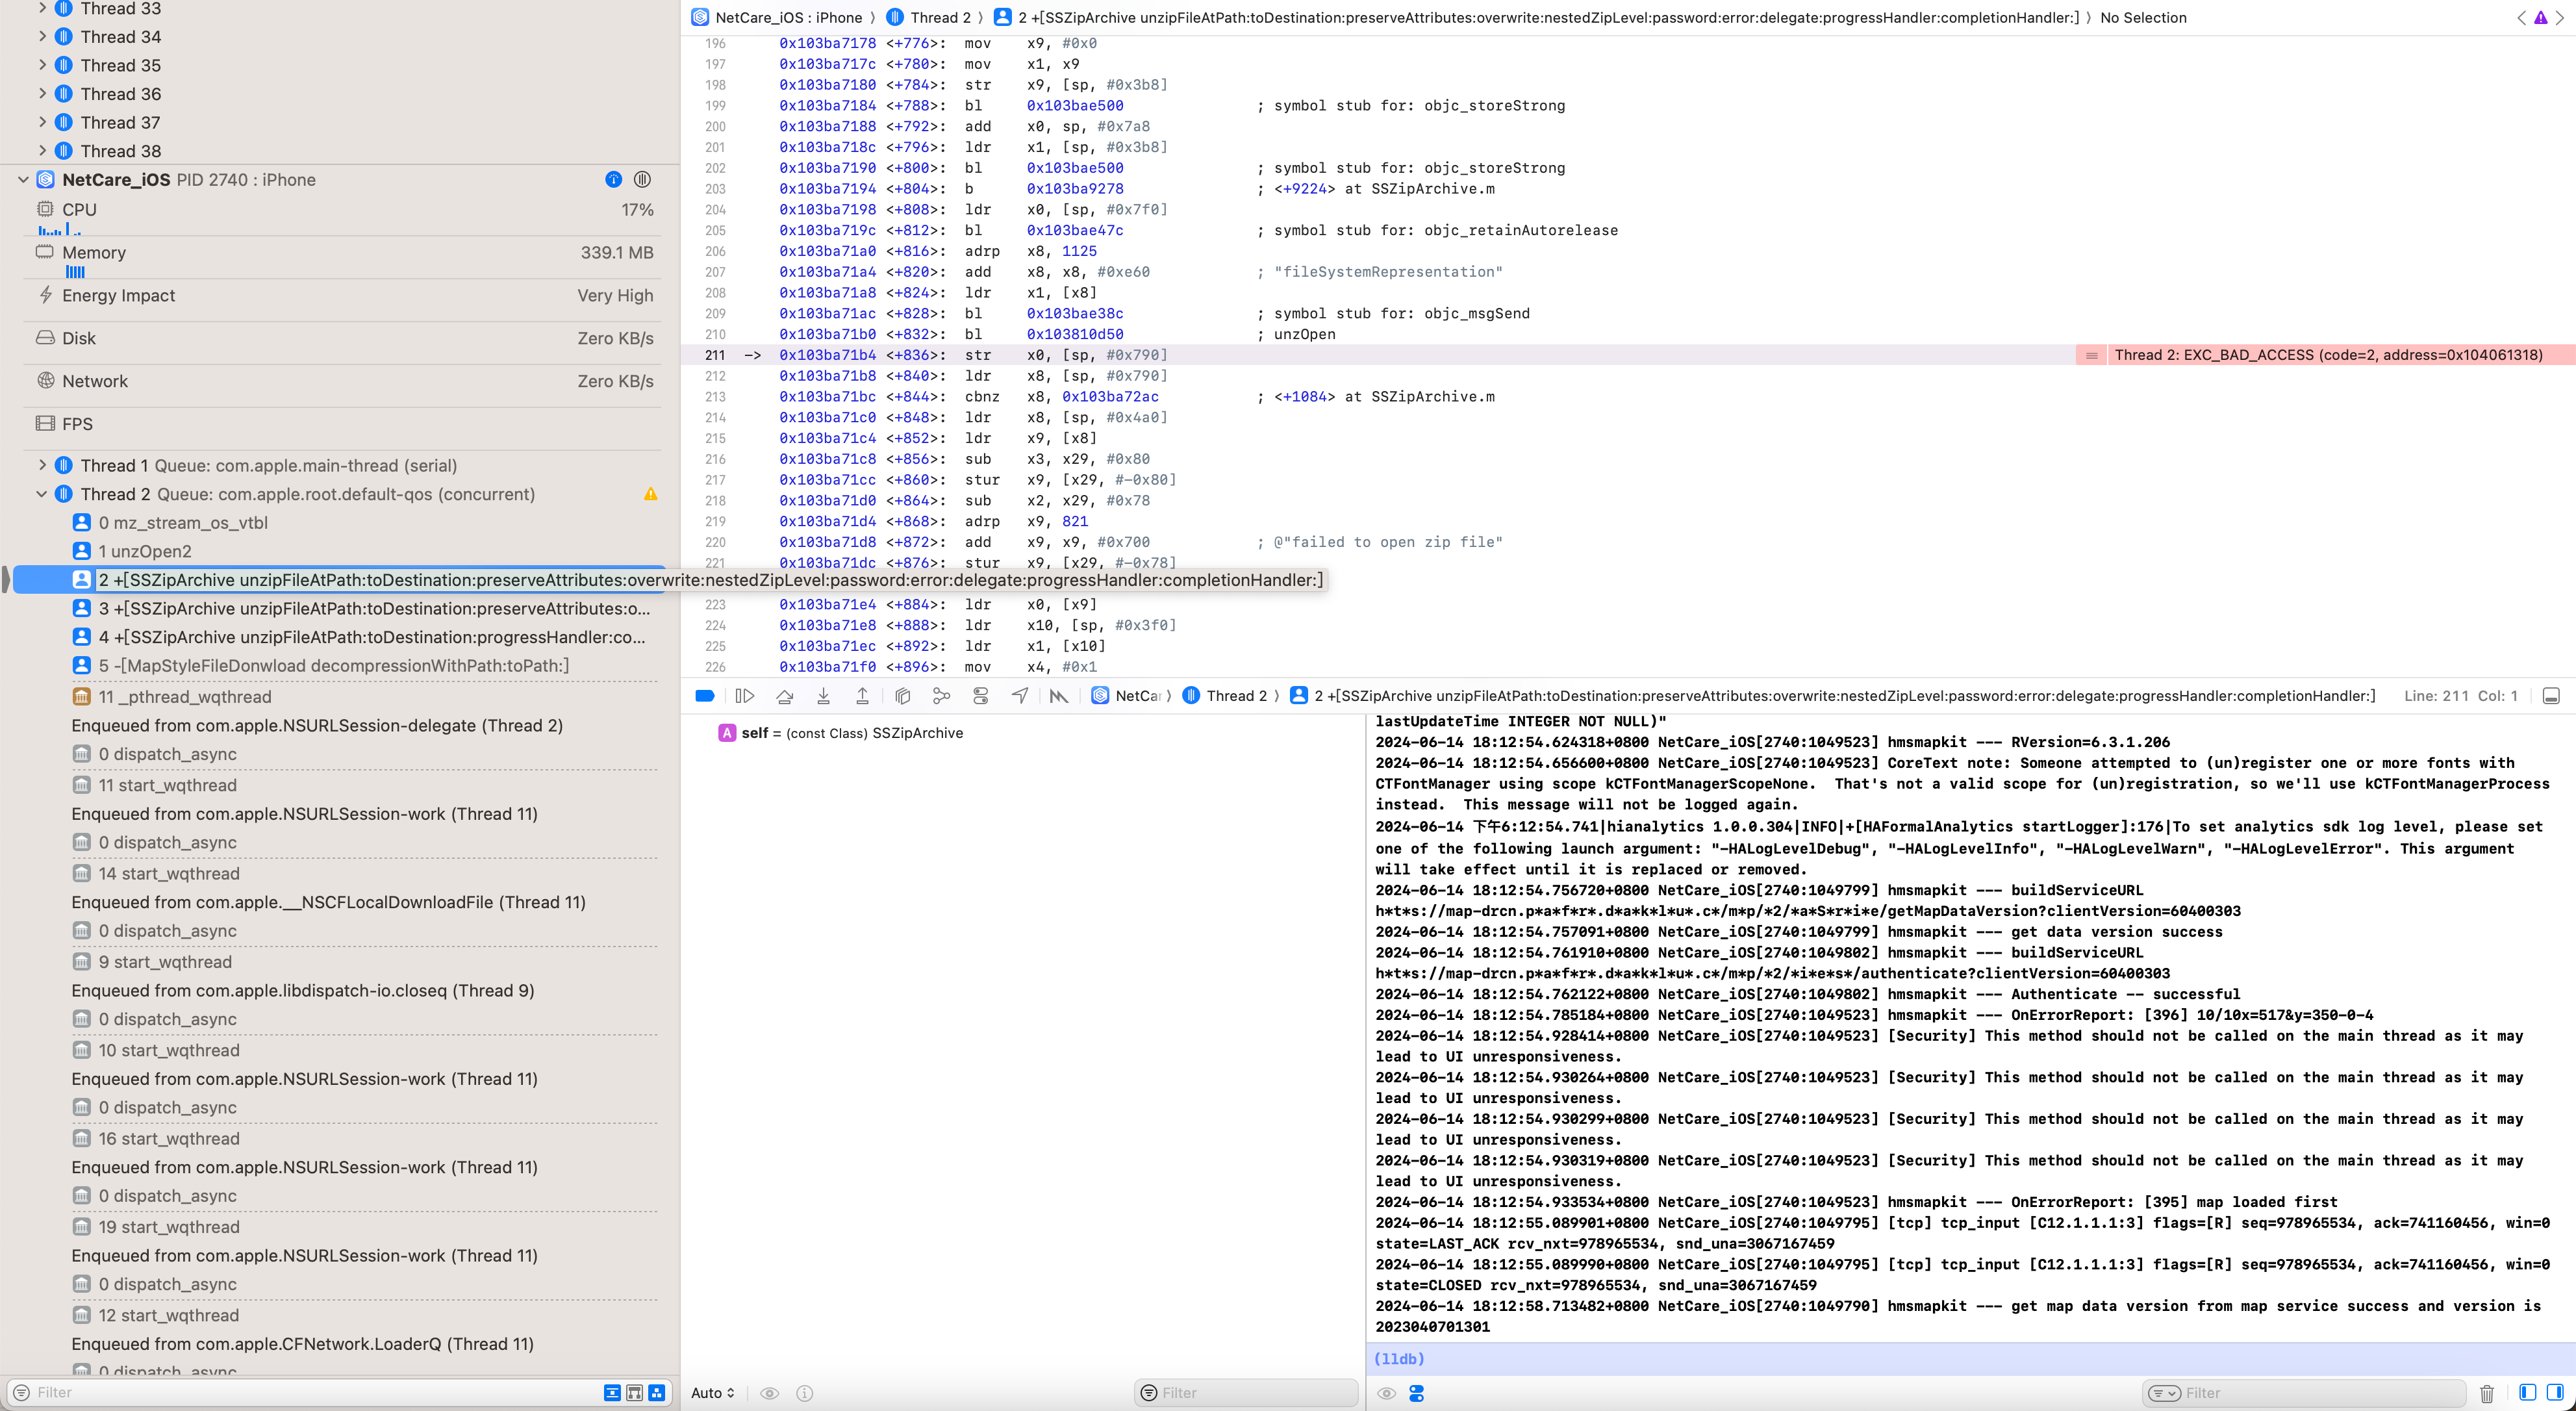
Task: Click NetCare_iOS : iPhone breadcrumb at top
Action: point(776,18)
